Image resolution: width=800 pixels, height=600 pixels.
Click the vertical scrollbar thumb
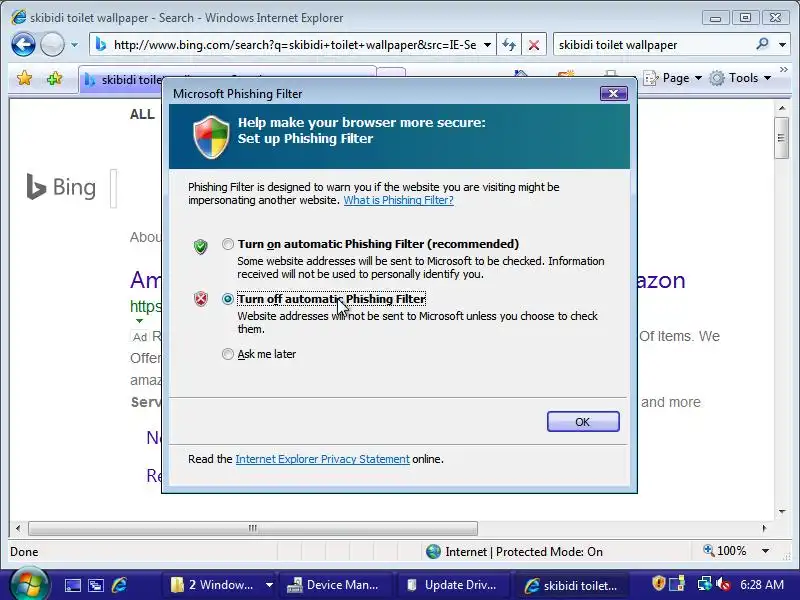782,138
